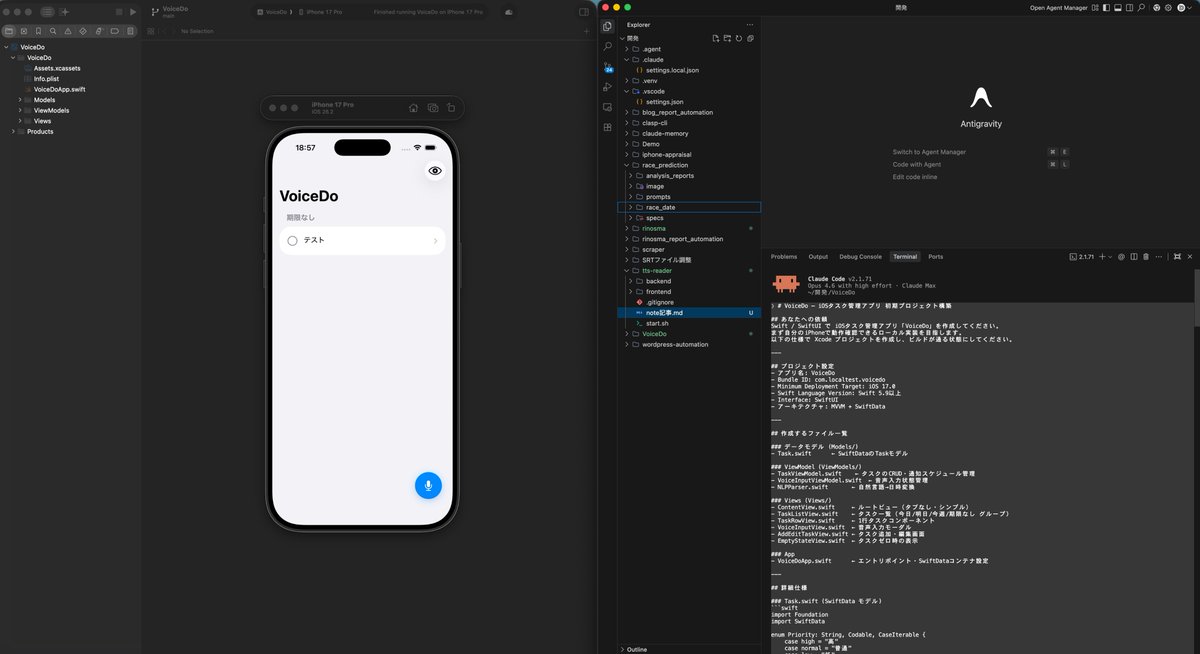Open the Xcode bookmarks navigator
The height and width of the screenshot is (654, 1200).
pyautogui.click(x=38, y=31)
